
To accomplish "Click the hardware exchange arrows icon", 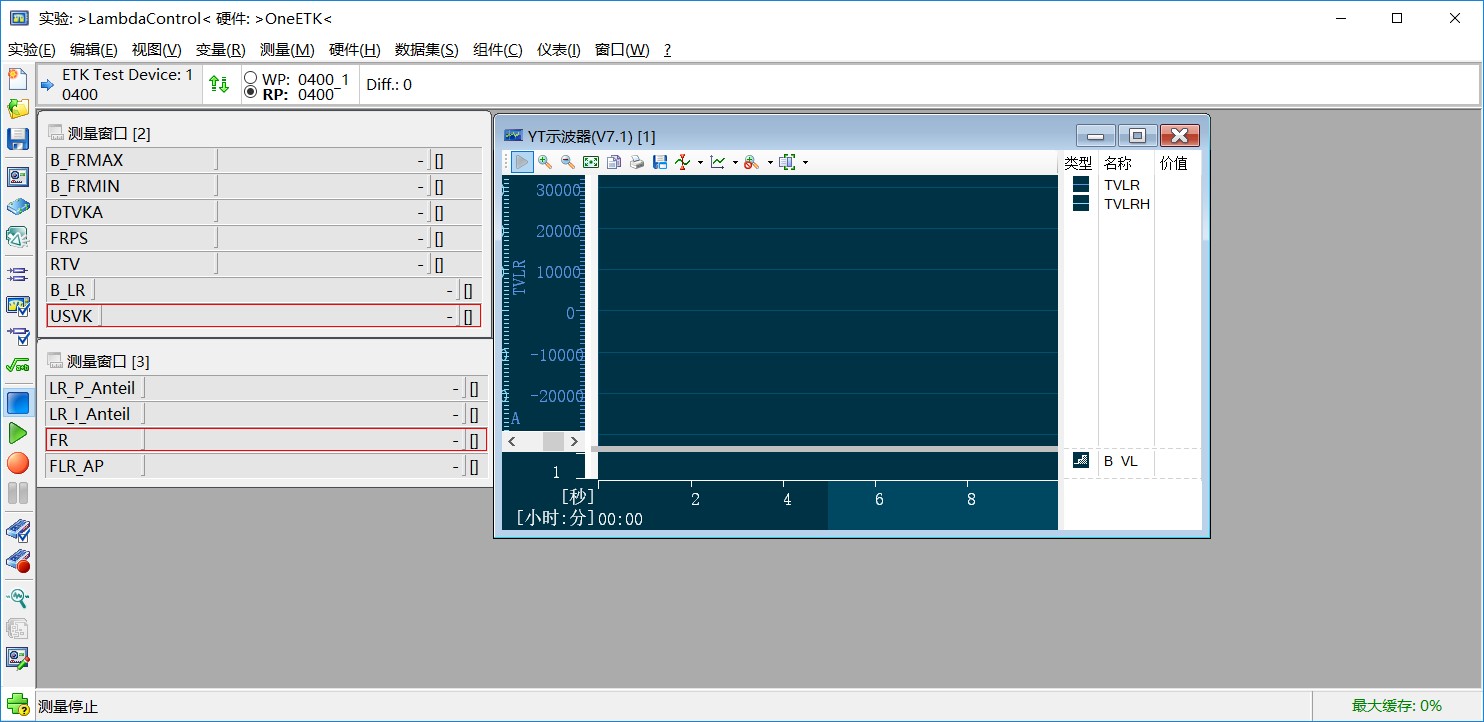I will click(x=220, y=83).
